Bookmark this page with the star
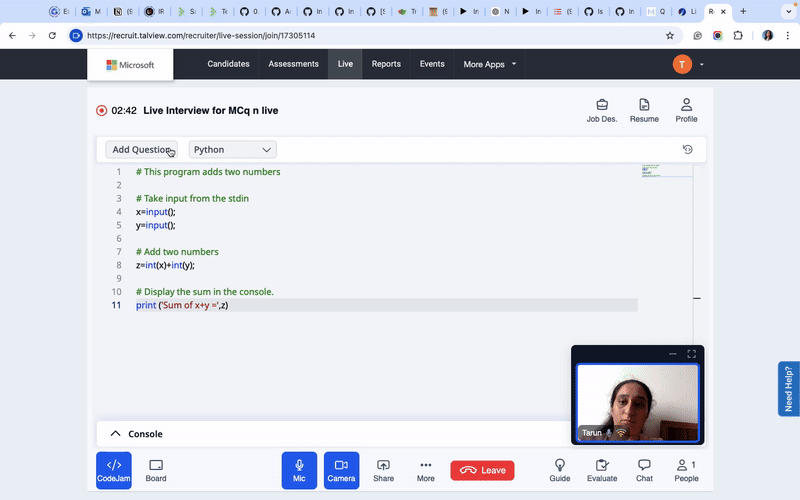 pos(669,36)
